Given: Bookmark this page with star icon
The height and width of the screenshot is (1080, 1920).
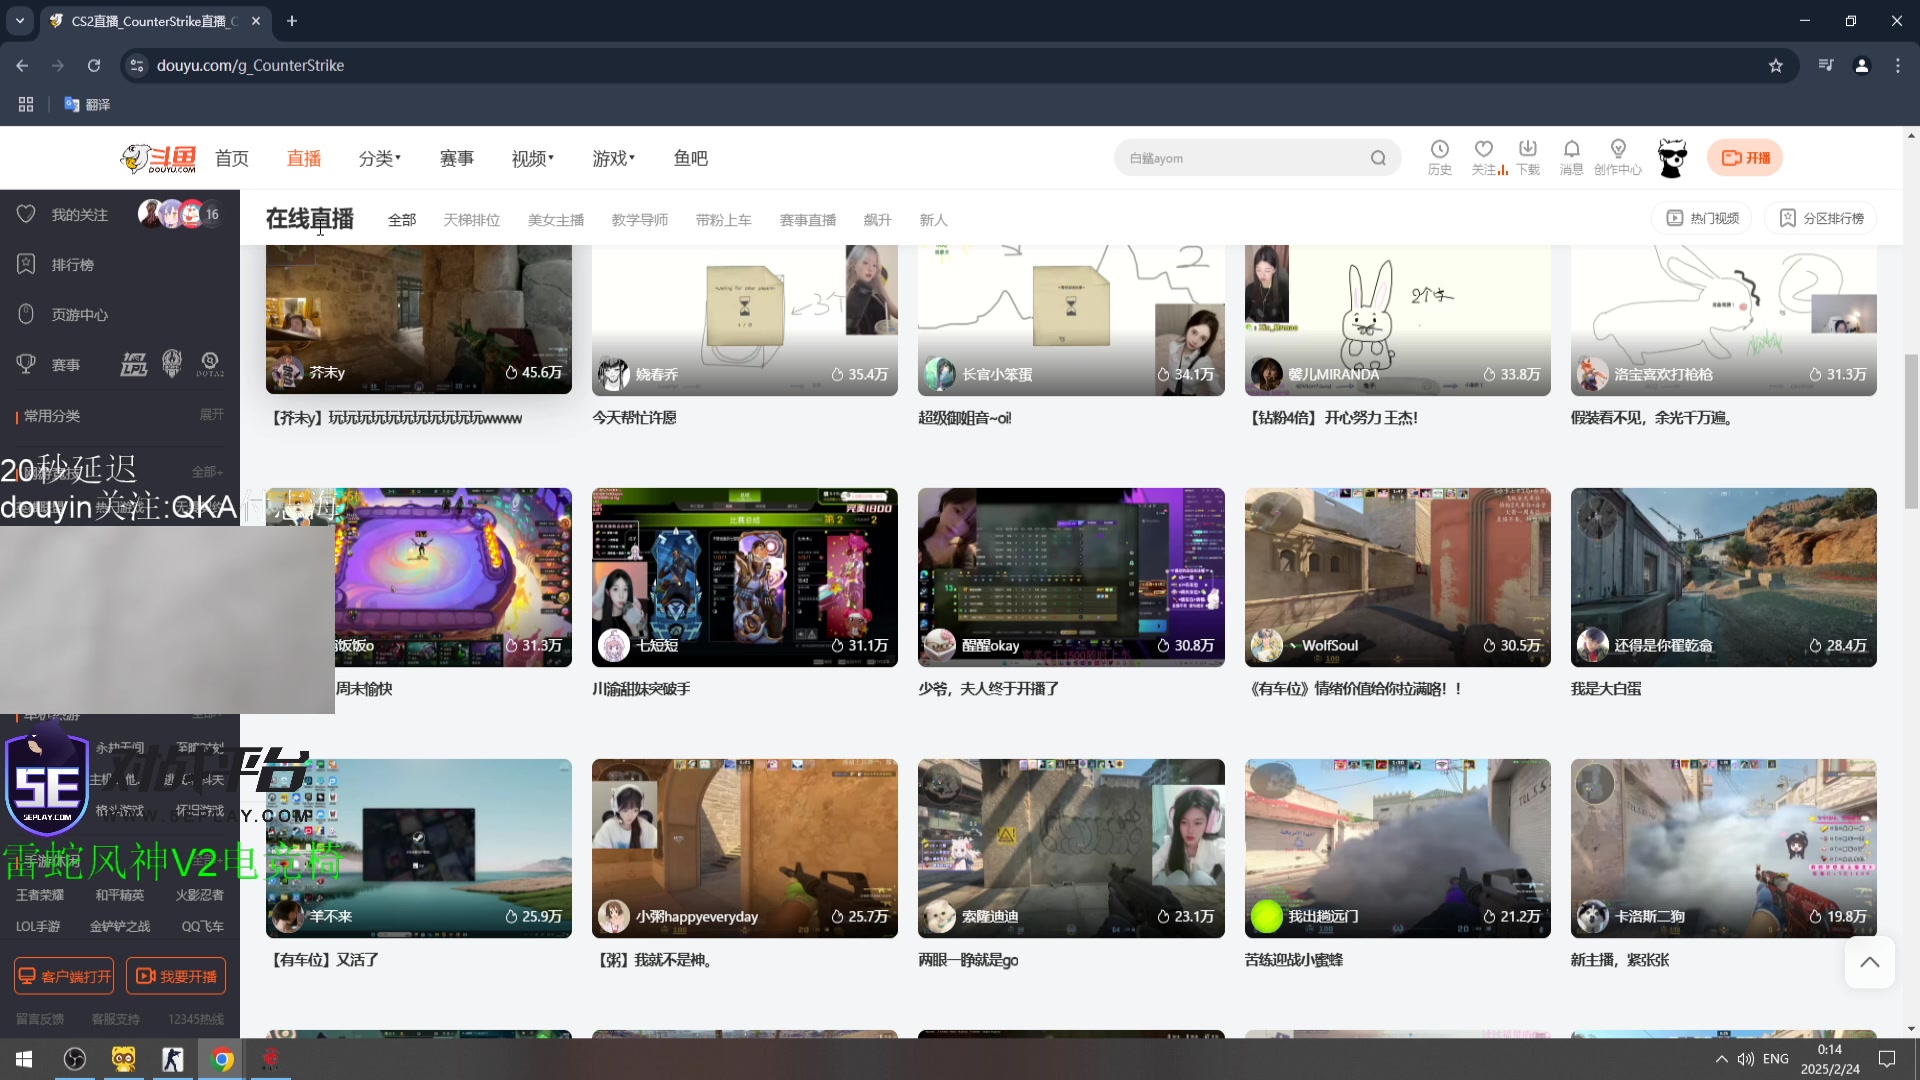Looking at the screenshot, I should click(x=1775, y=66).
